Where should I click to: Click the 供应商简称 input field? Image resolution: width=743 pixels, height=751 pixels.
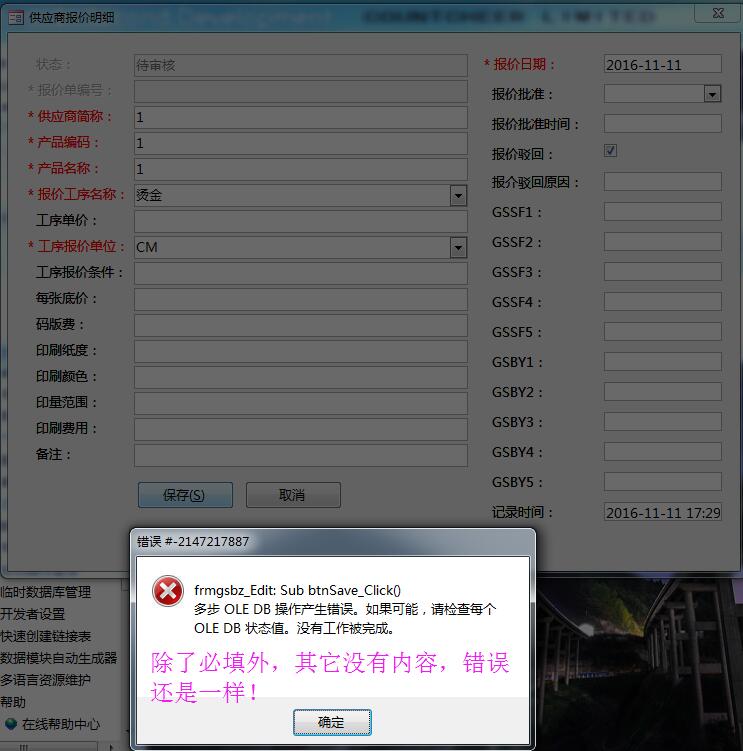(x=300, y=117)
